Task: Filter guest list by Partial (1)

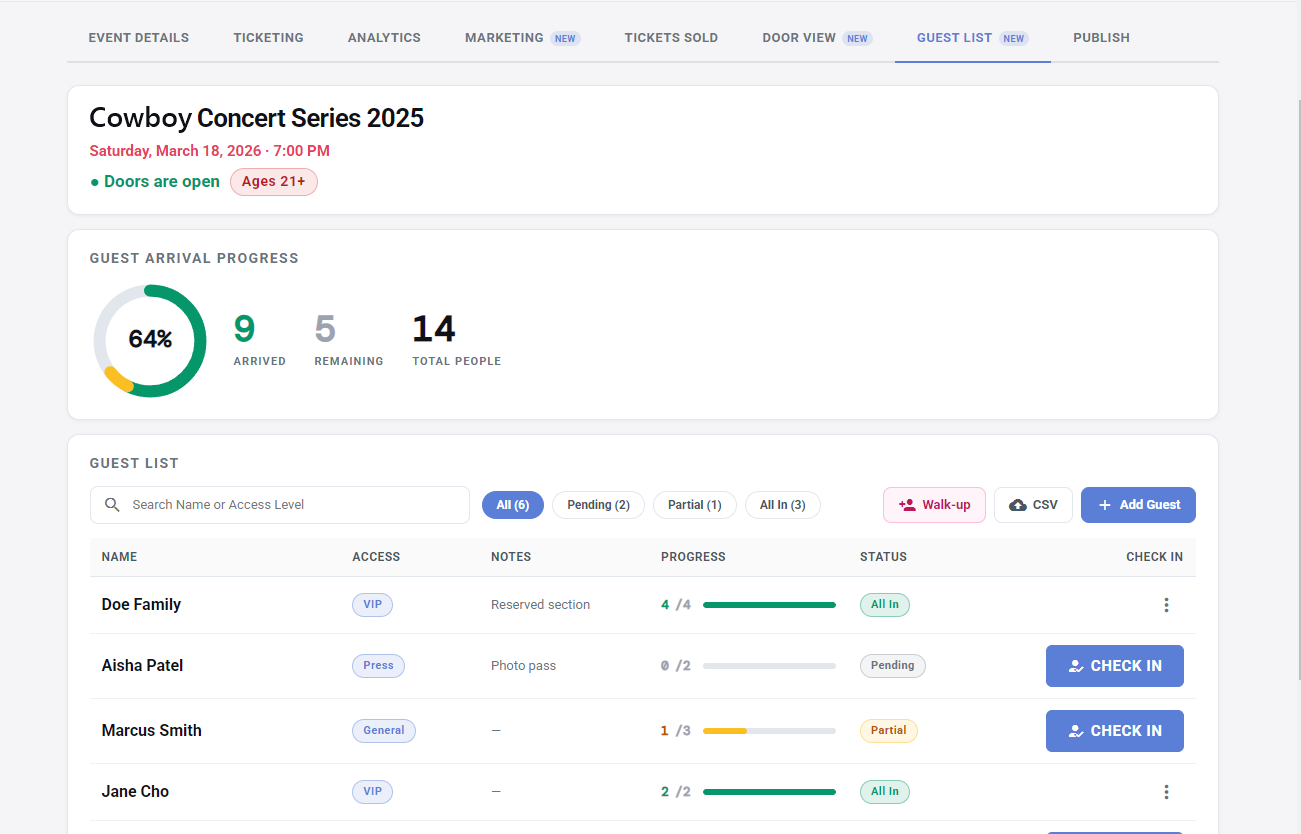Action: [x=694, y=505]
